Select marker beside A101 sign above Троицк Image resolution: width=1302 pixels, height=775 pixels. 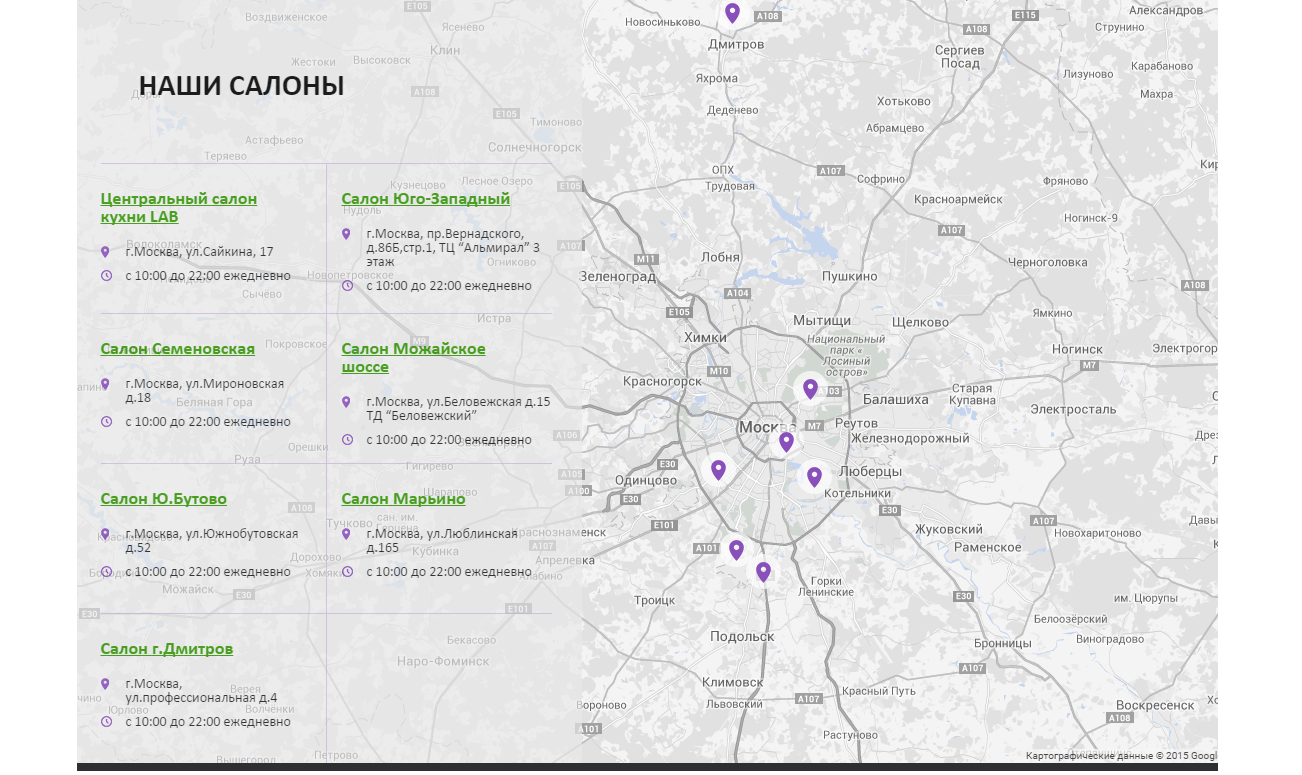pyautogui.click(x=736, y=550)
